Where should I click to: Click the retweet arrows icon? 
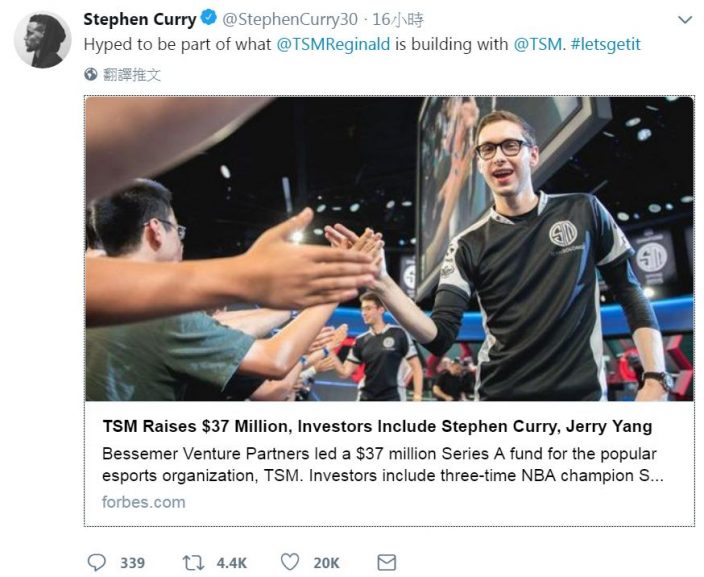pyautogui.click(x=193, y=563)
